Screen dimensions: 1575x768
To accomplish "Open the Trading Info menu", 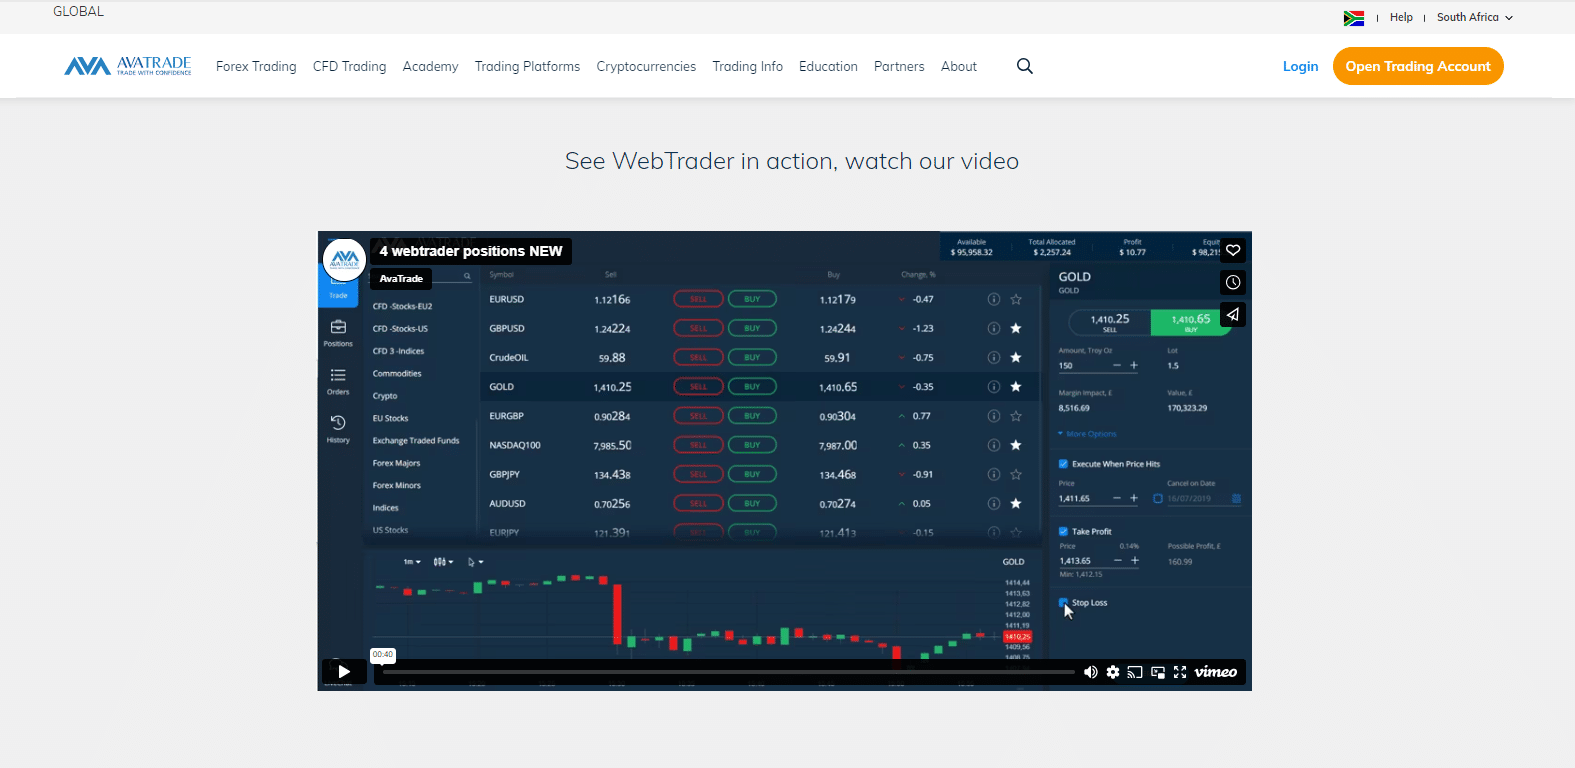I will click(x=747, y=66).
